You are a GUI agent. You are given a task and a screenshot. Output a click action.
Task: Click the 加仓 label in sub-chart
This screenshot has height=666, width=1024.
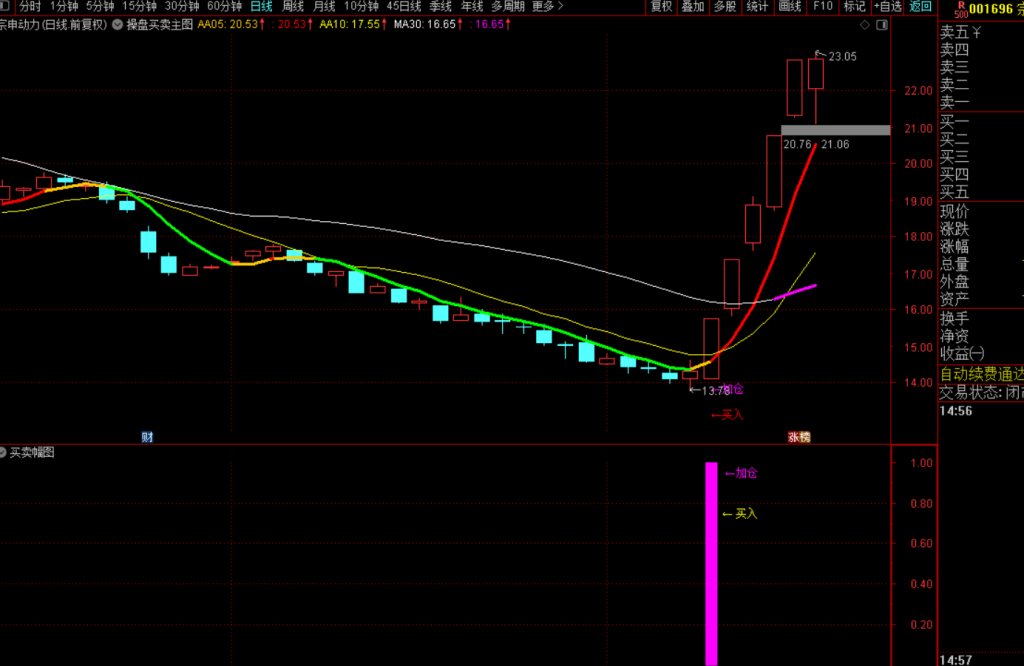[741, 473]
